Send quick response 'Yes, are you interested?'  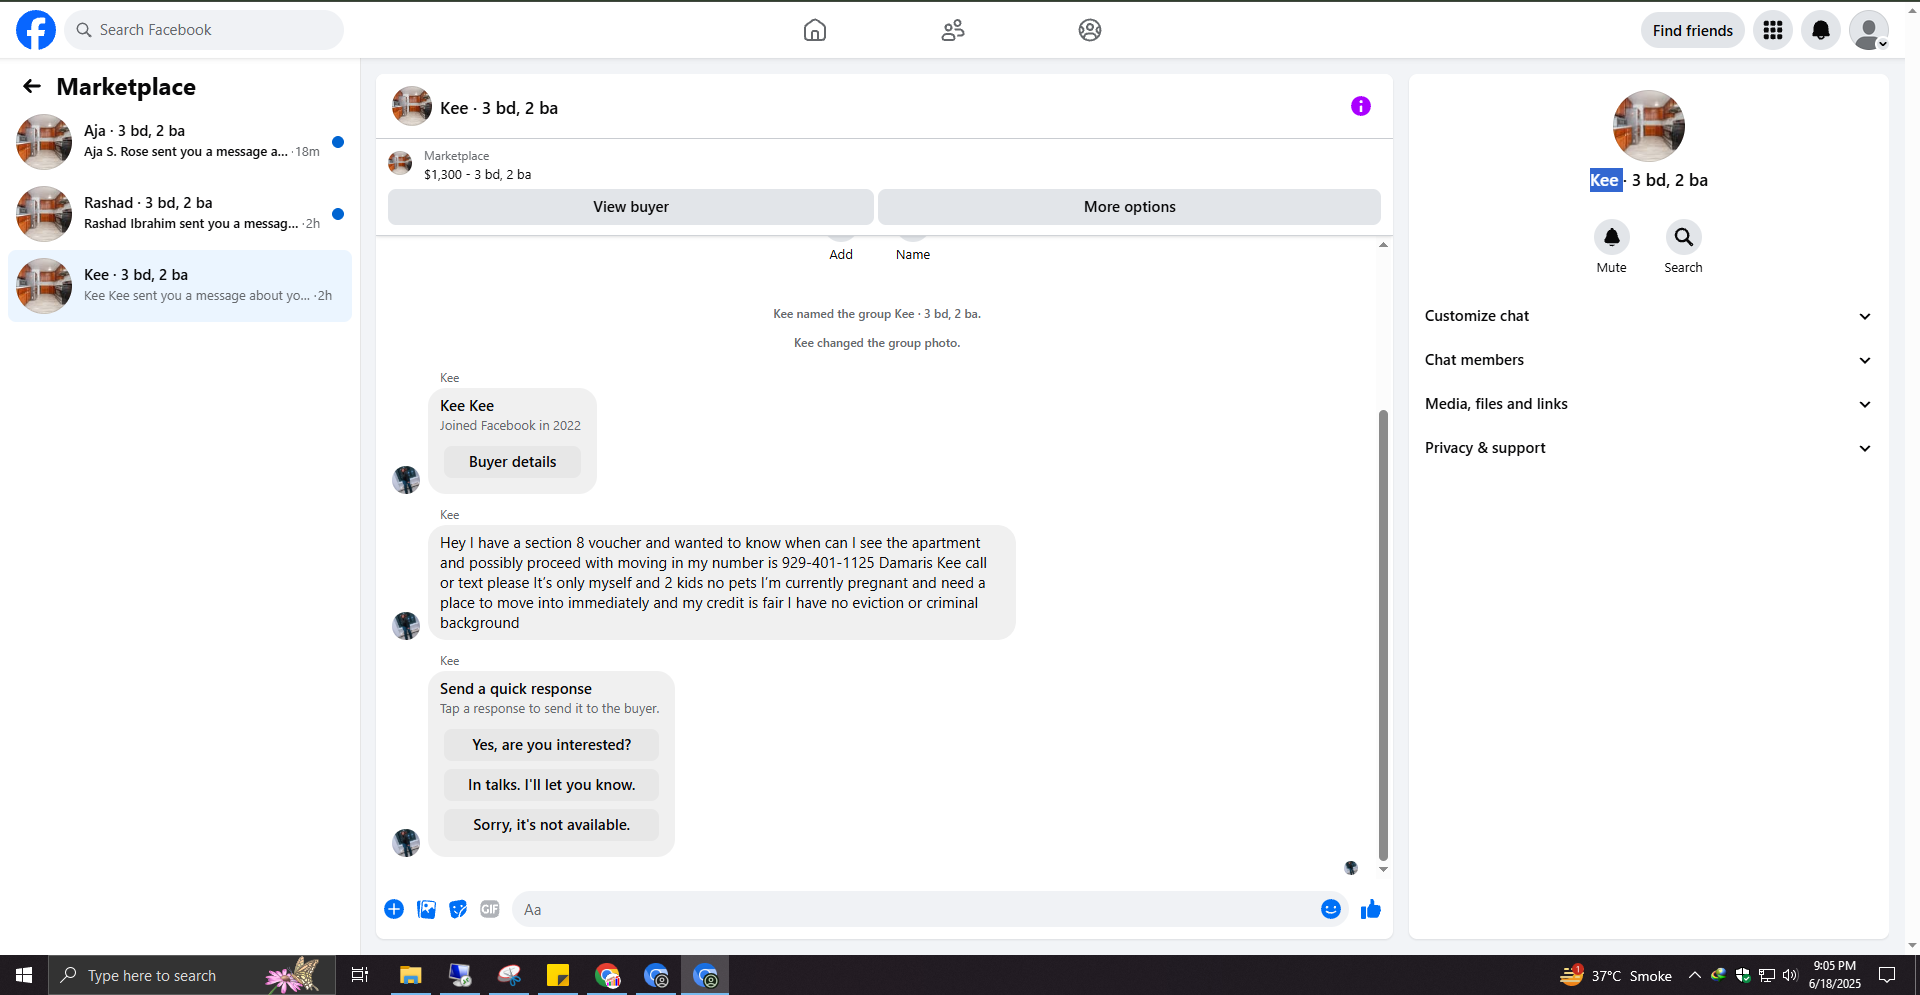tap(552, 745)
